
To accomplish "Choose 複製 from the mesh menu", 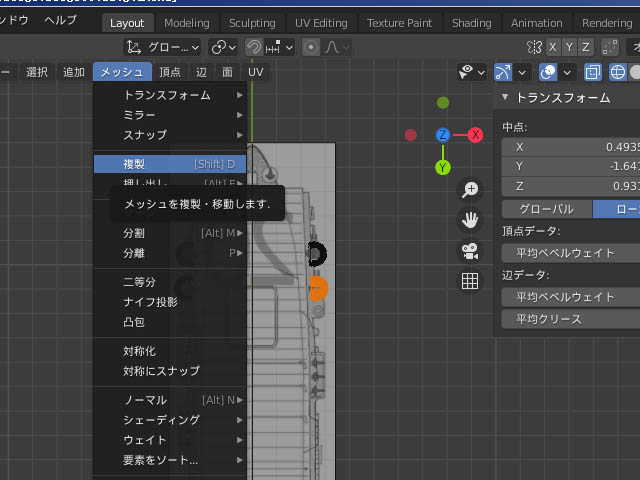I will point(170,164).
